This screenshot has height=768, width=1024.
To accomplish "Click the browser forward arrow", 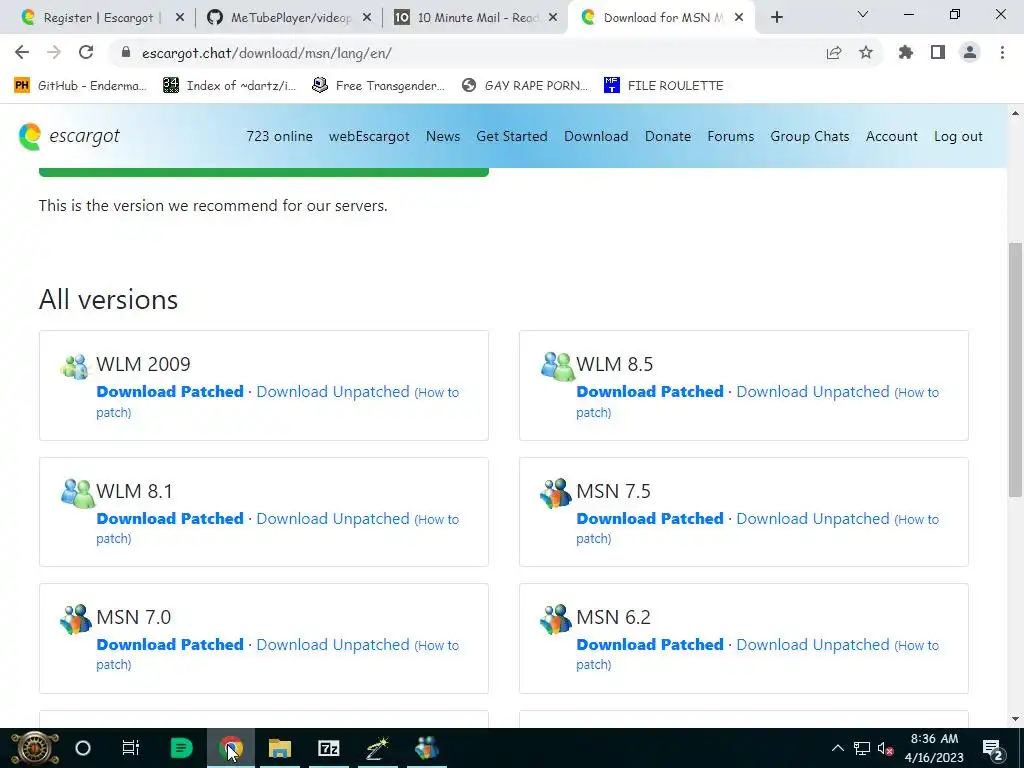I will 54,53.
